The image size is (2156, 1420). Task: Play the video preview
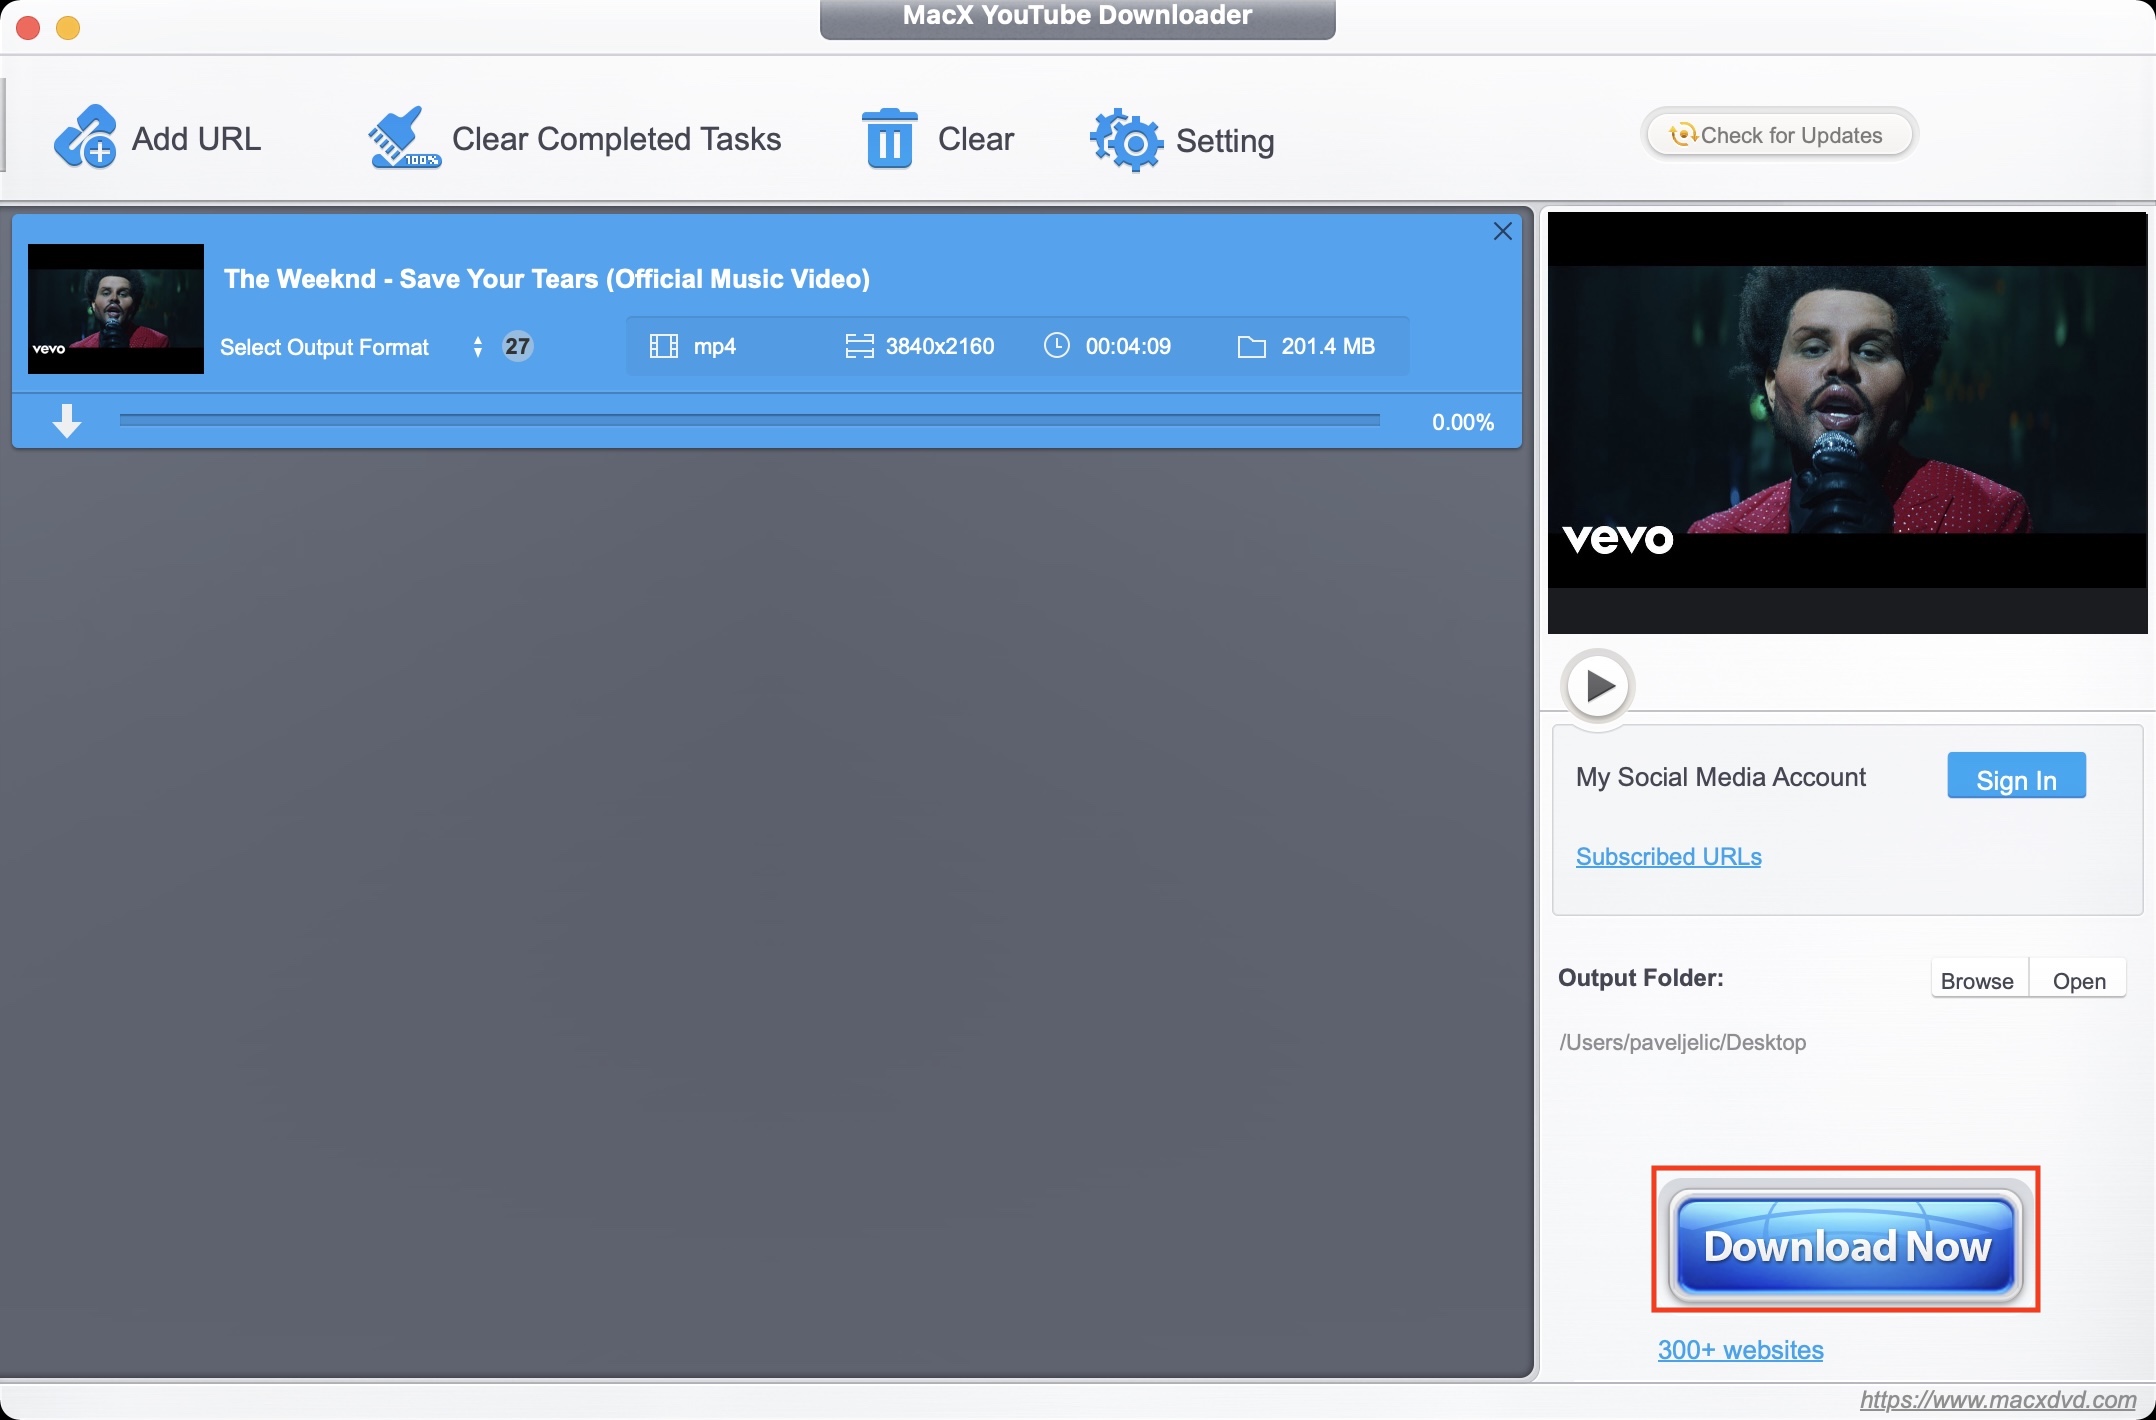coord(1598,685)
